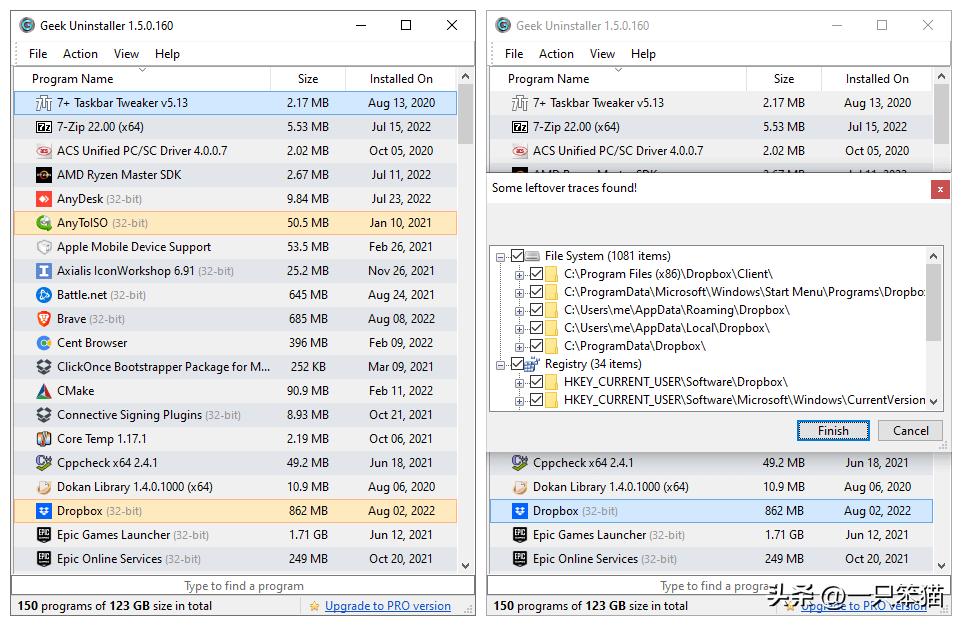Click ACS Unified driver icon in left window
962x626 pixels.
[x=44, y=151]
